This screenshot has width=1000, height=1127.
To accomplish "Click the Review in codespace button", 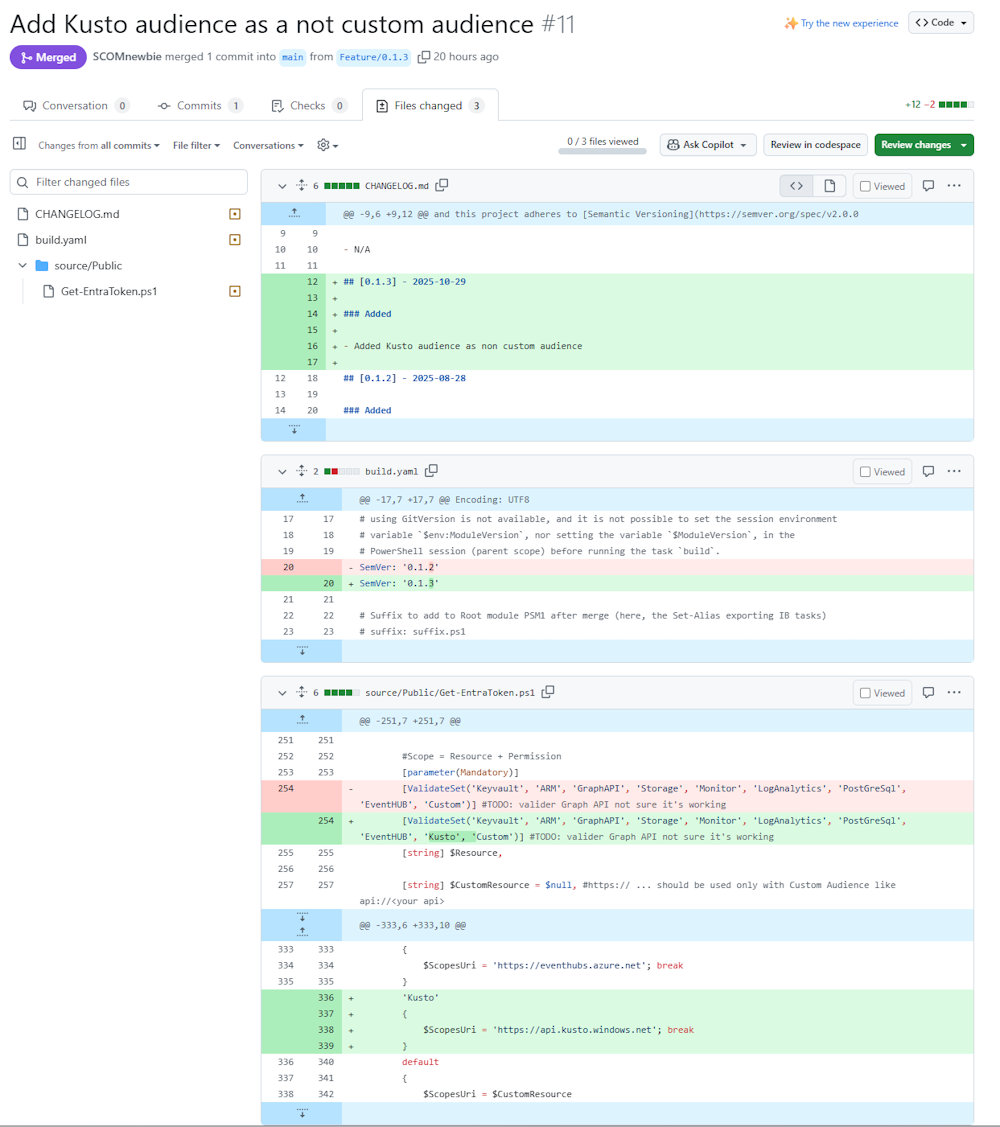I will pos(815,145).
